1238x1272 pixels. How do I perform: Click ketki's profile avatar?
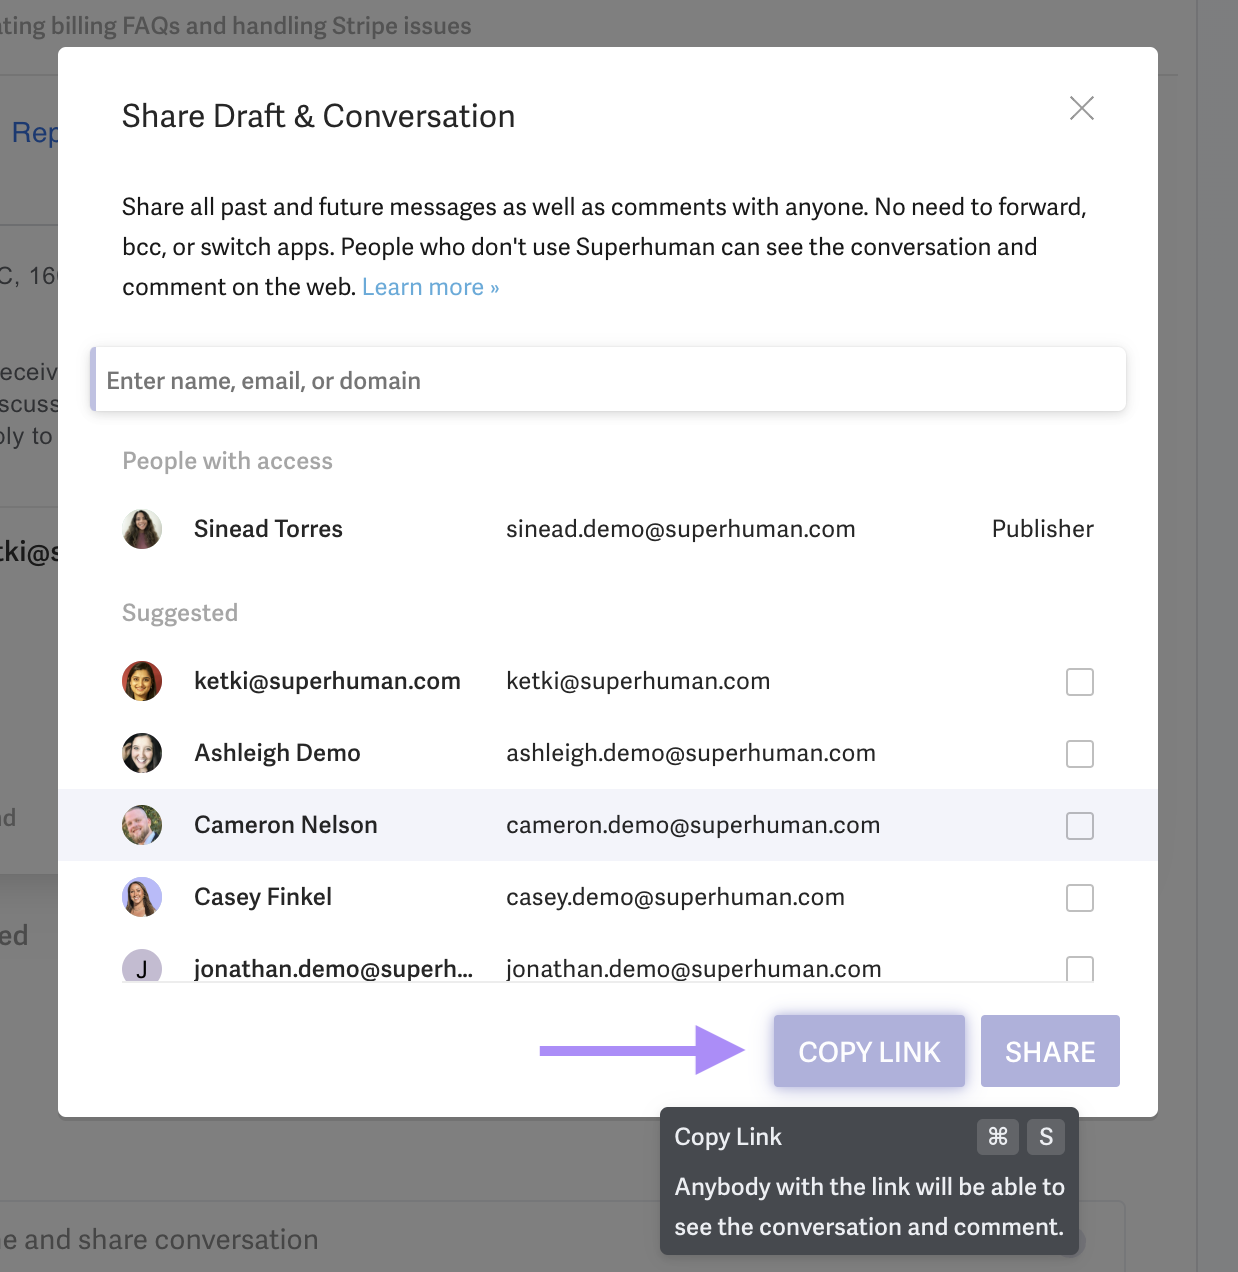[142, 681]
